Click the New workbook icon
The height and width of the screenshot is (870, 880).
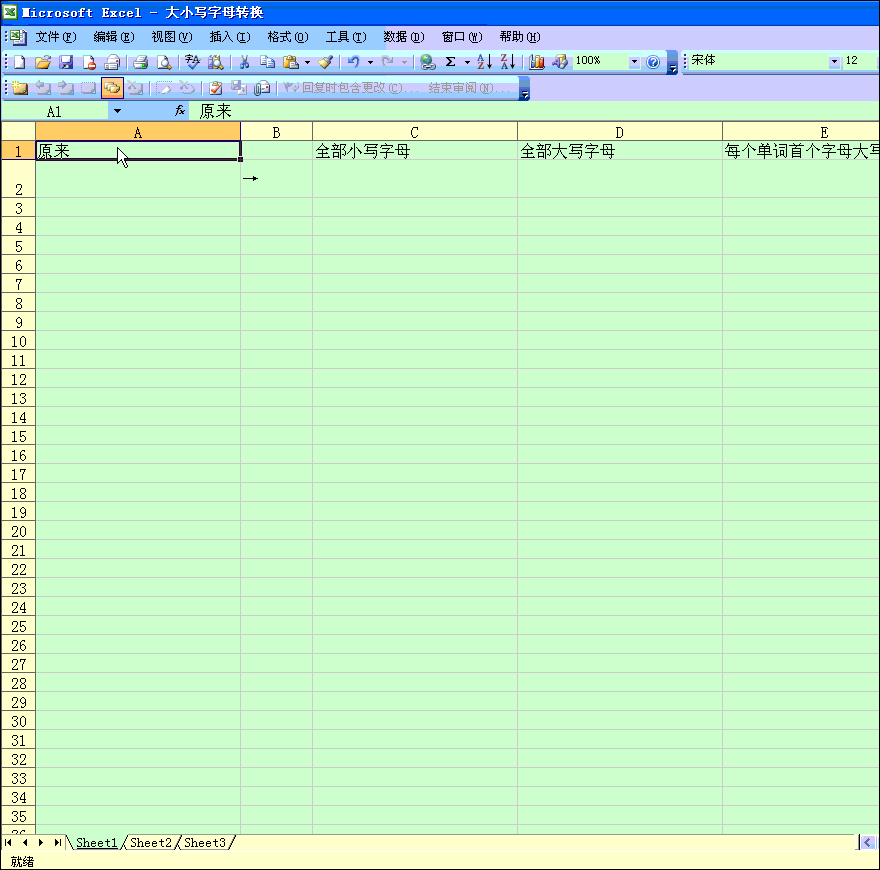pos(19,62)
